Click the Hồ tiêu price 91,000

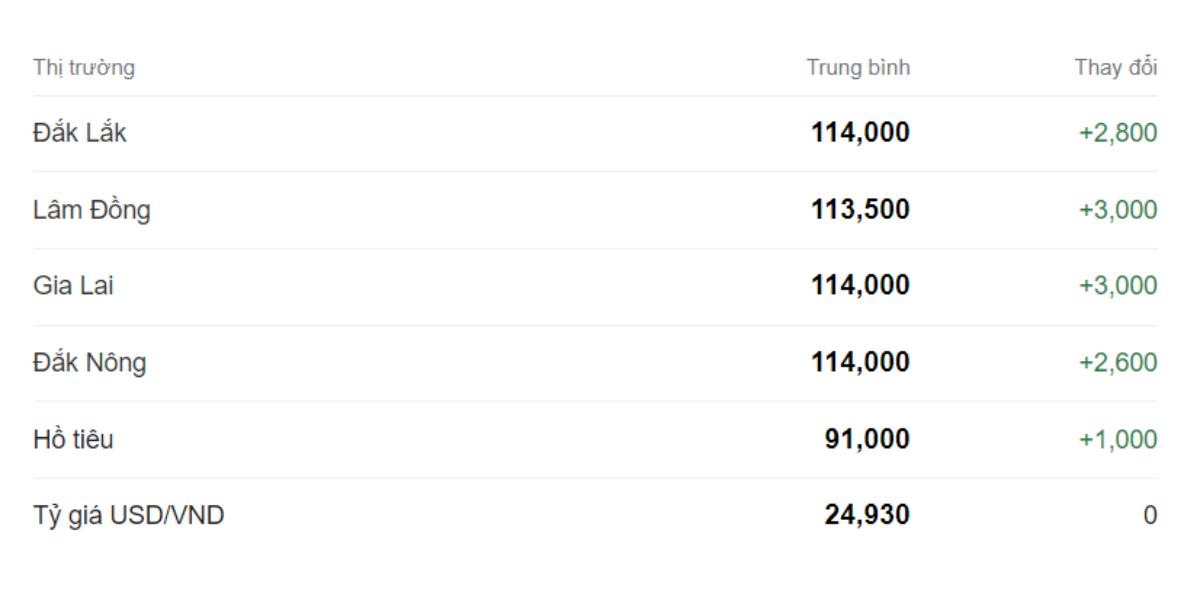point(867,439)
